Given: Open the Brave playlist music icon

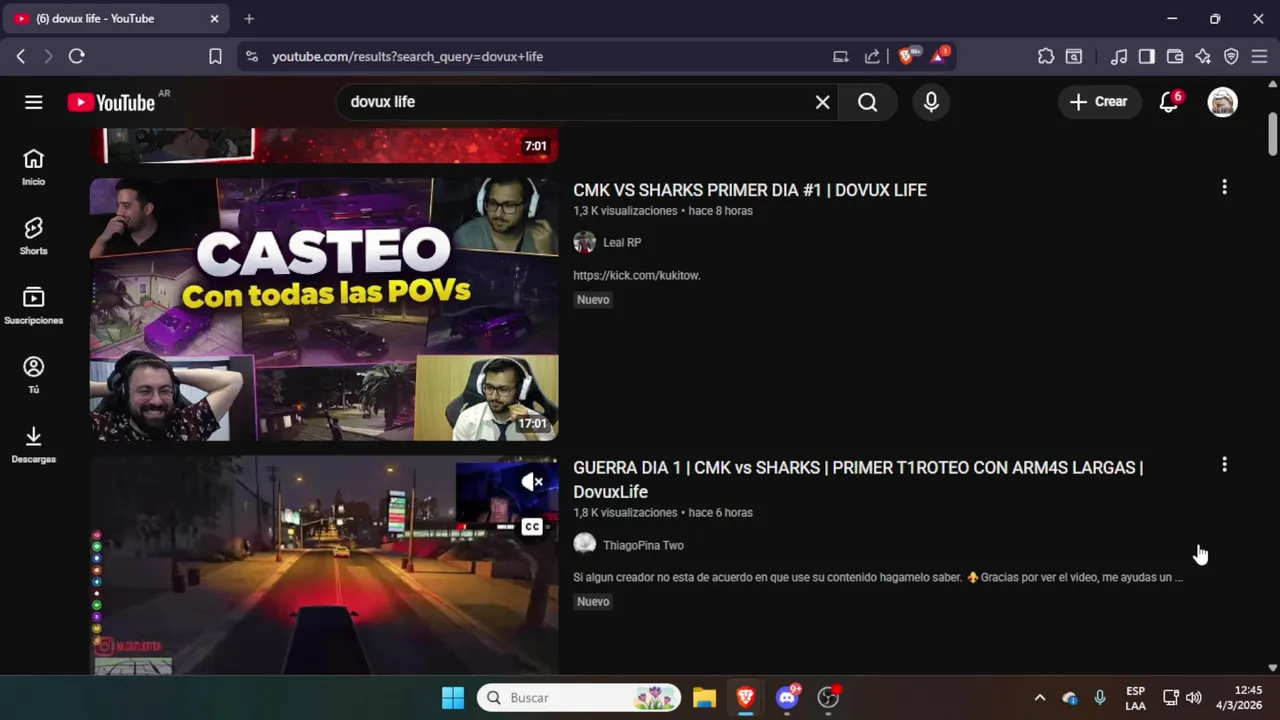Looking at the screenshot, I should tap(1119, 57).
